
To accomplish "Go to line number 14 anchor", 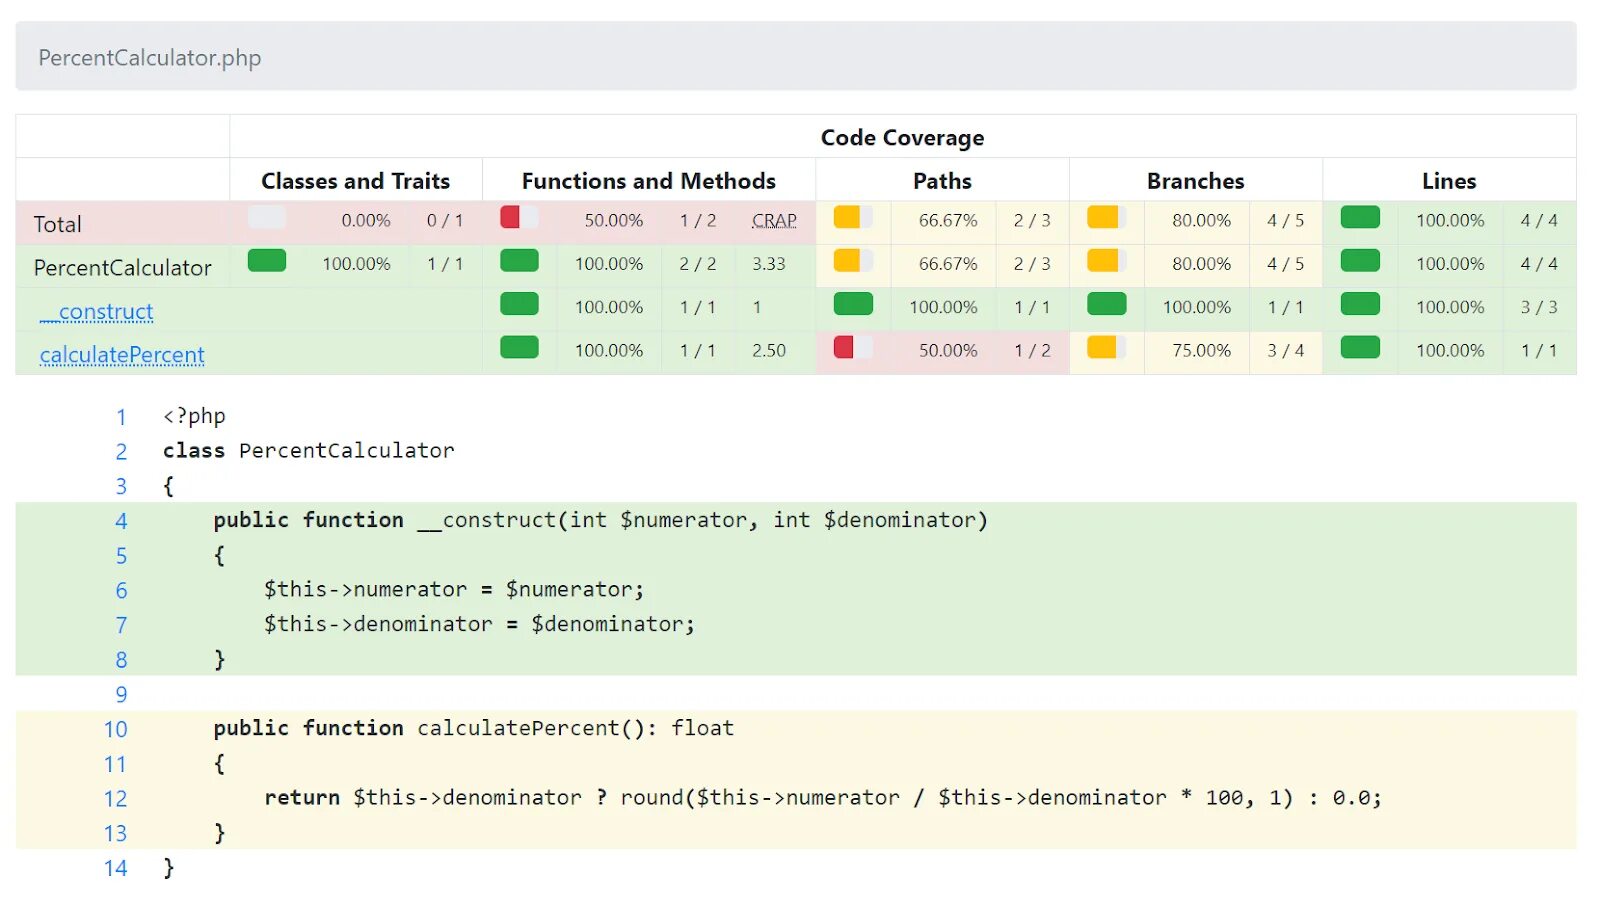I will [x=116, y=868].
